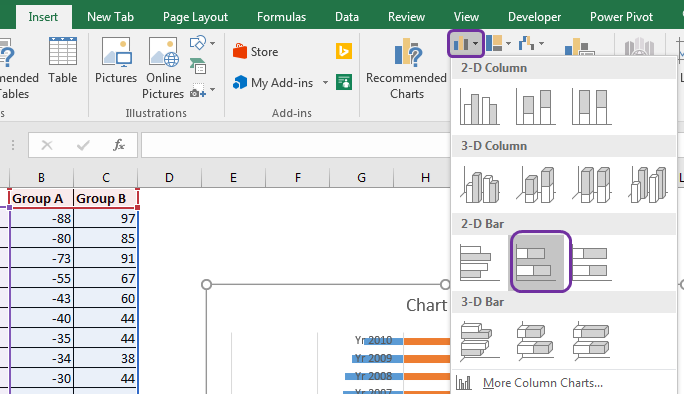Open Online Pictures search

163,68
